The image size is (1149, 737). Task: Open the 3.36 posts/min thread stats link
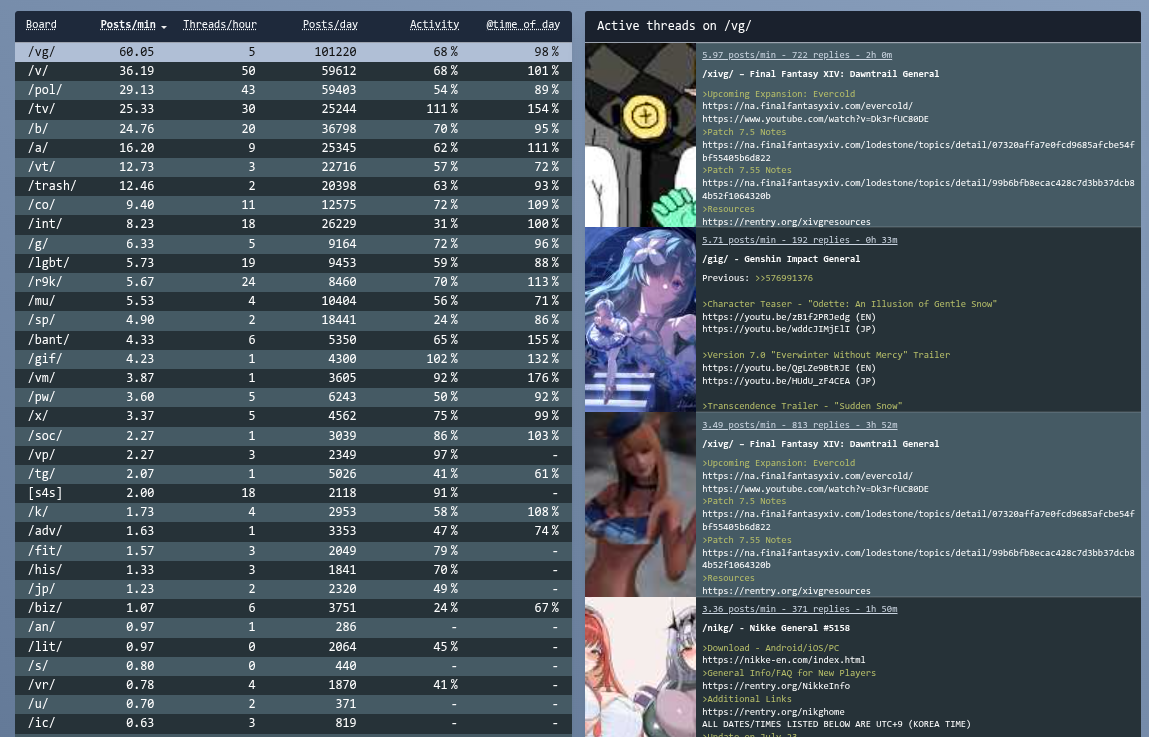click(799, 609)
